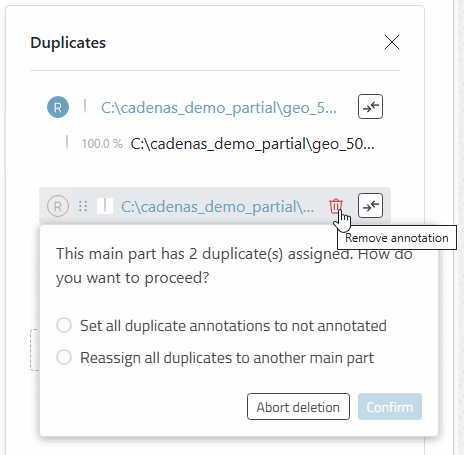
Task: Click the Confirm button
Action: coord(390,407)
